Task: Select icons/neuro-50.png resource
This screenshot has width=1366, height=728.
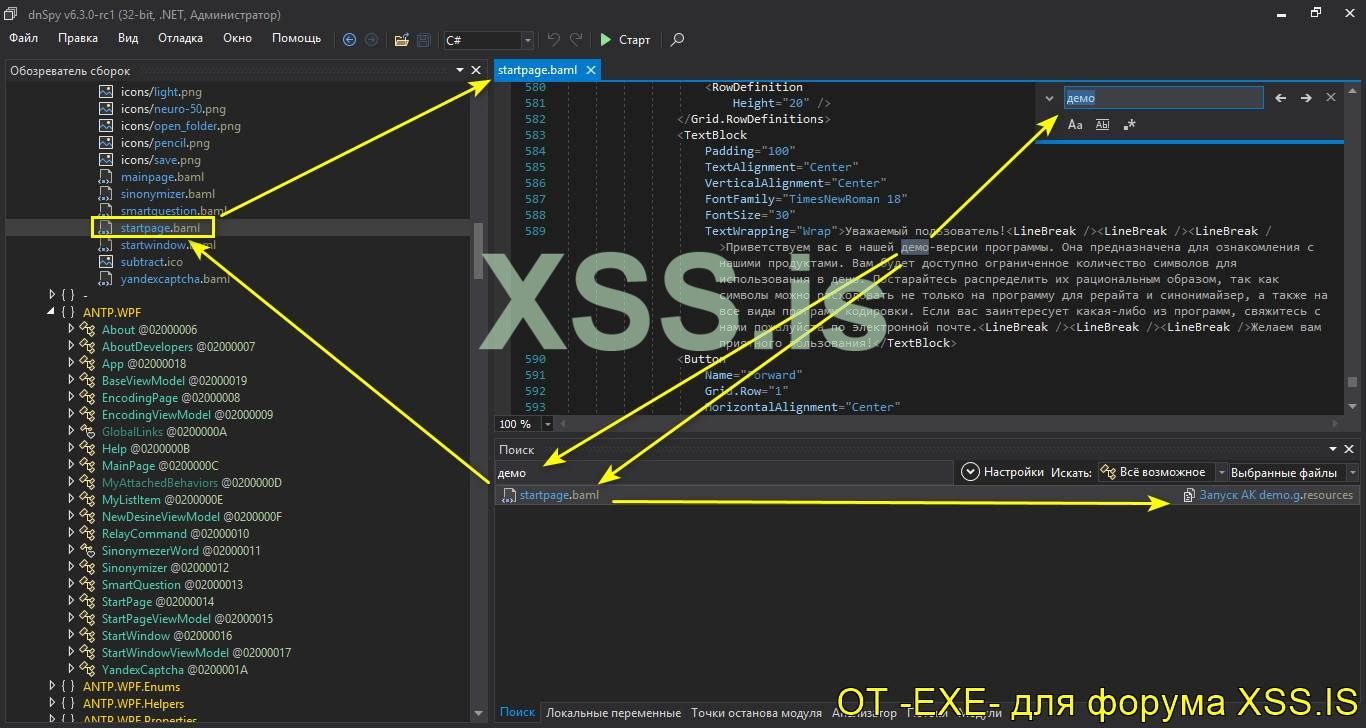Action: point(173,108)
